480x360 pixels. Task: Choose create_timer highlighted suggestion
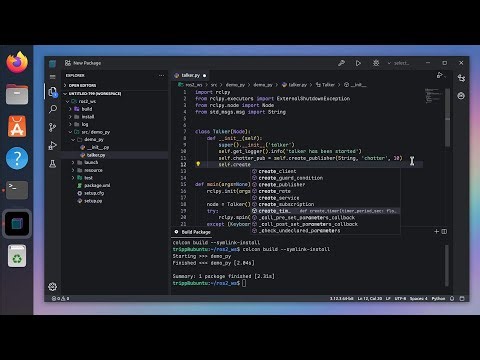325,211
